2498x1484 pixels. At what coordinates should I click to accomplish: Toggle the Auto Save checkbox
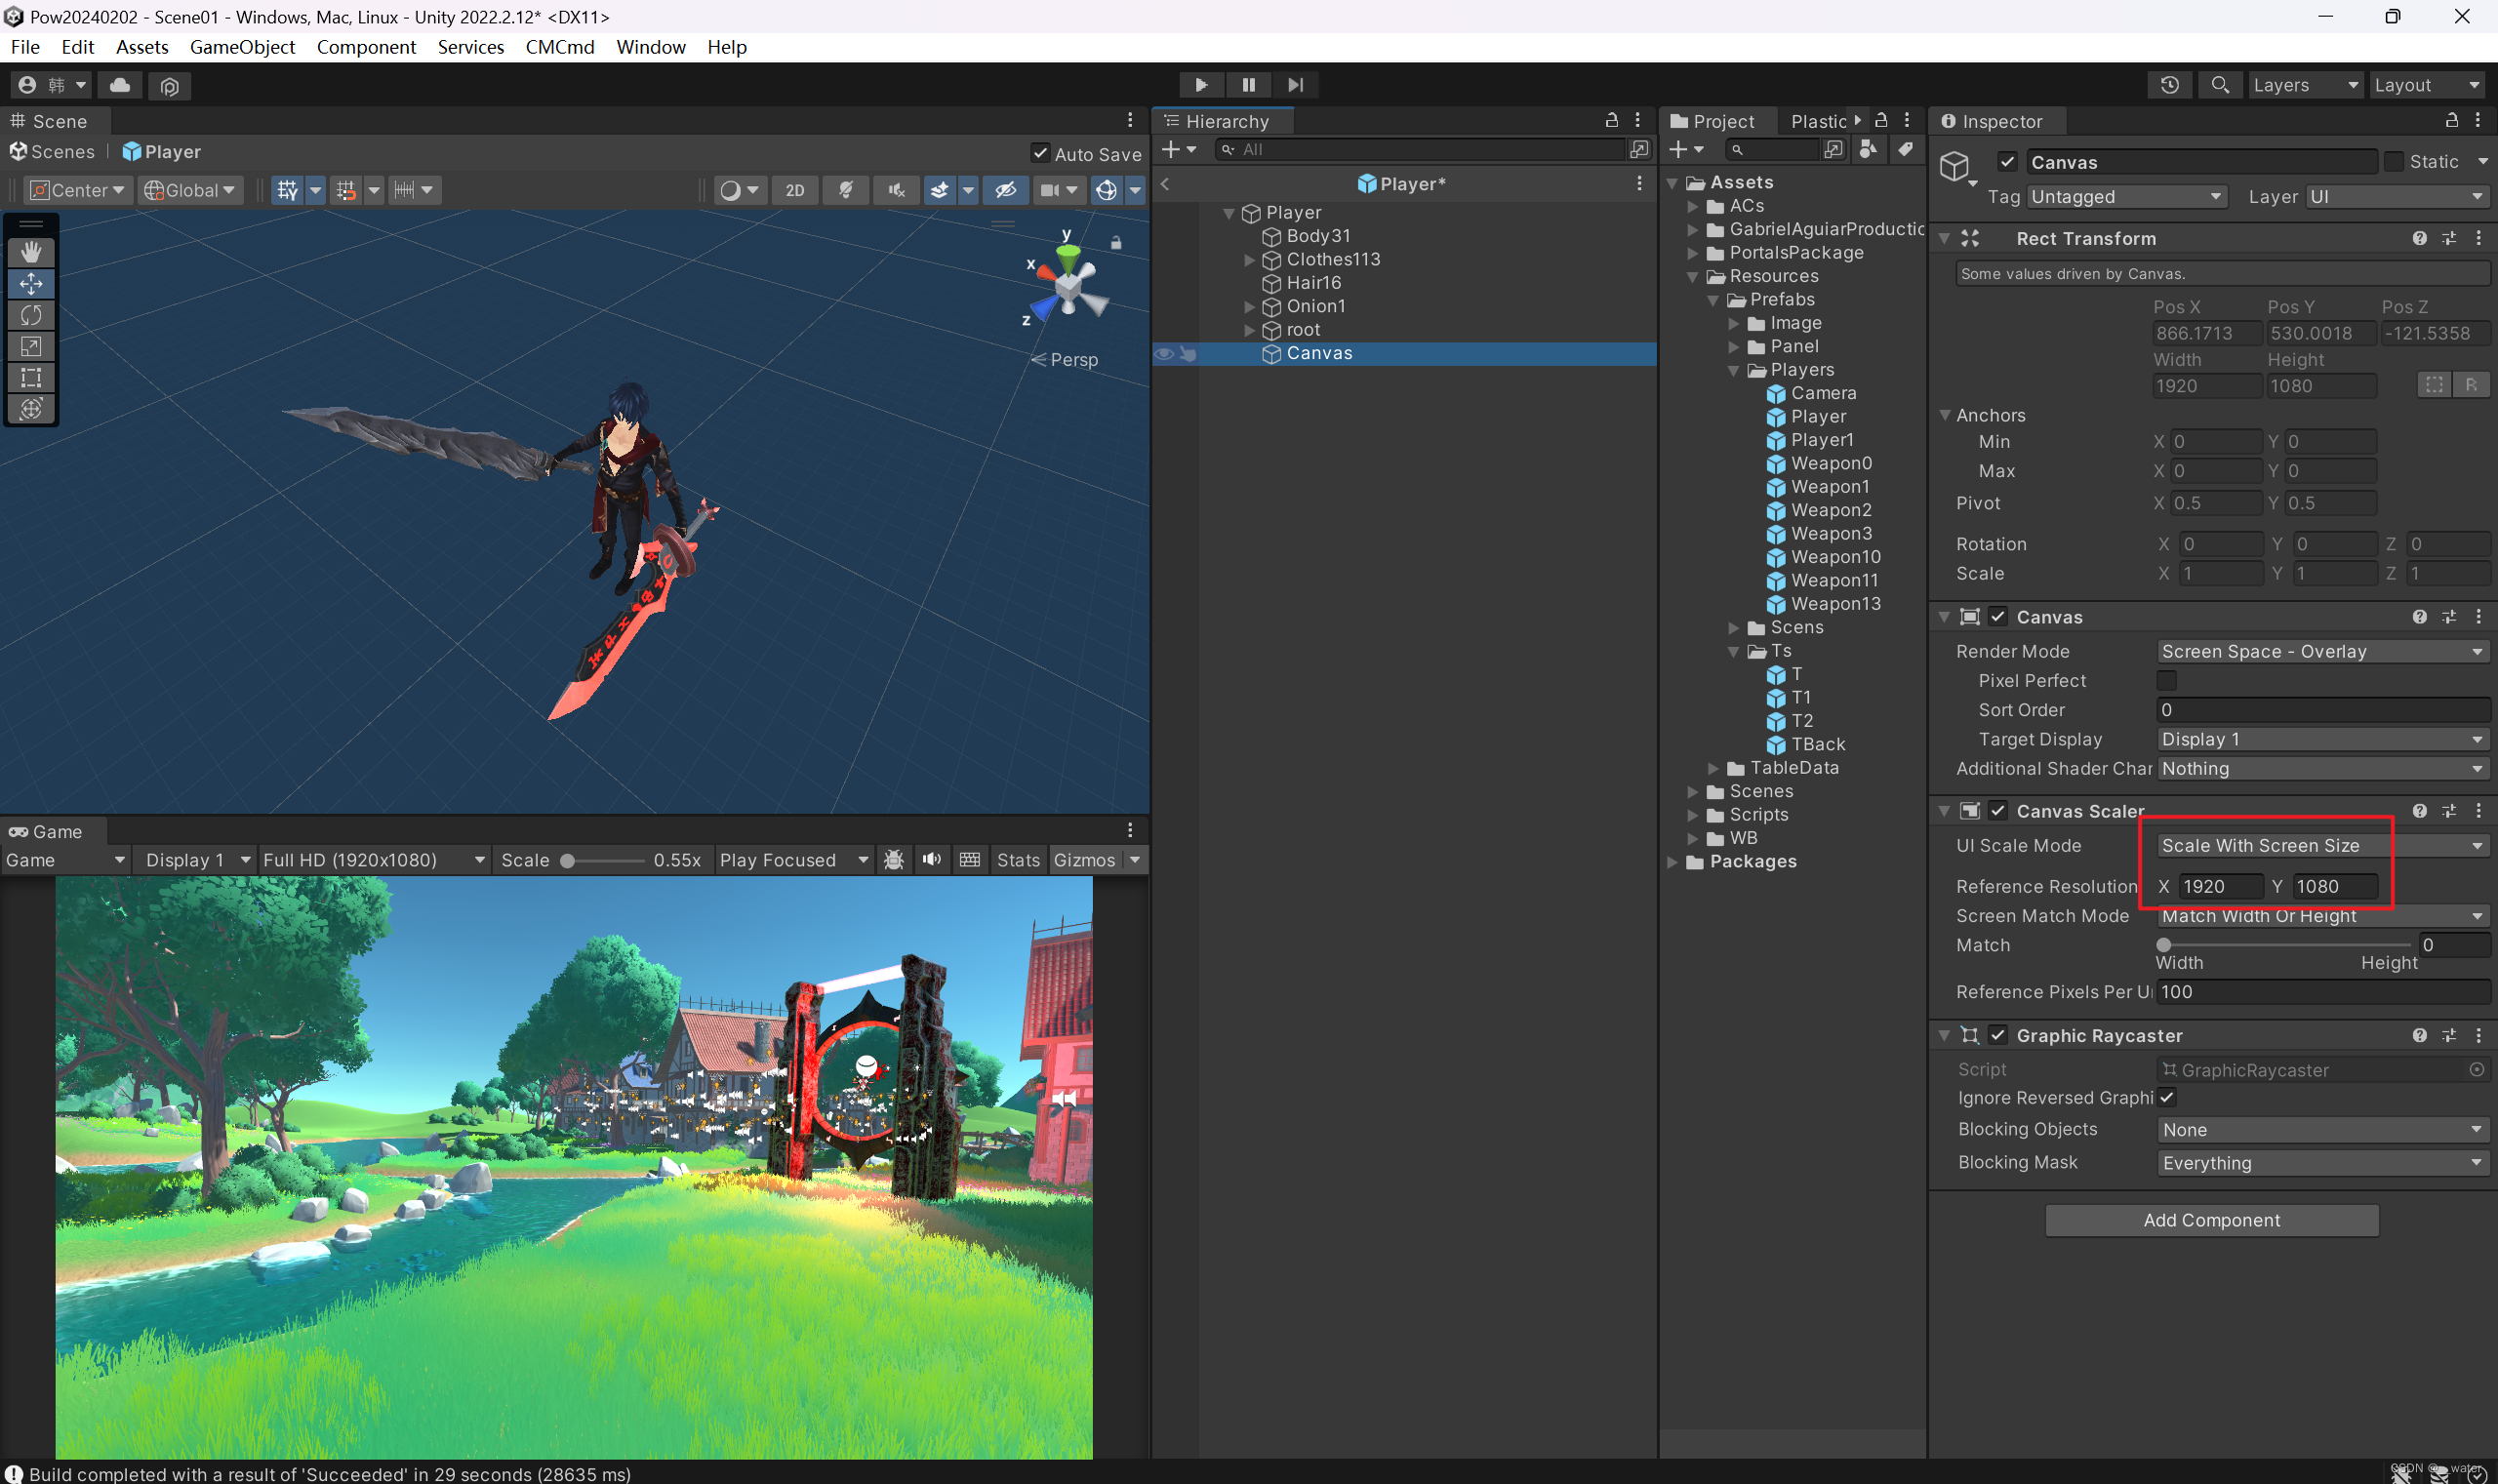click(1040, 153)
